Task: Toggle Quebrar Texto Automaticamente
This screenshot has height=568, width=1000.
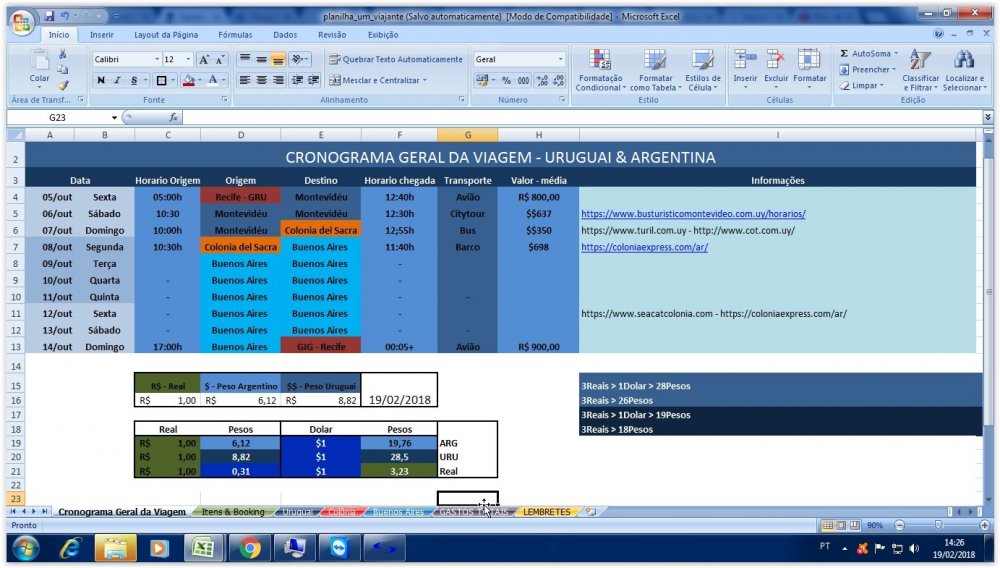Action: tap(396, 59)
